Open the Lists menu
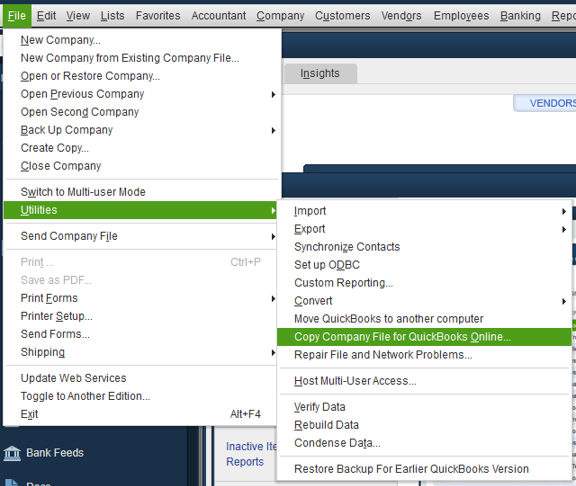576x486 pixels. point(112,16)
